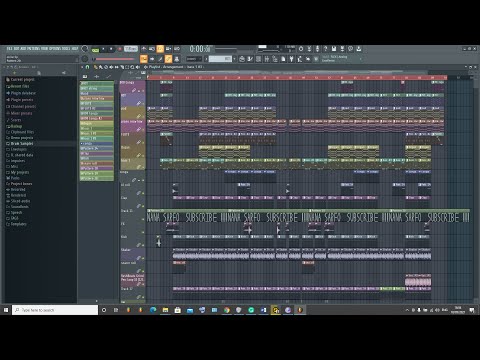Image resolution: width=480 pixels, height=360 pixels.
Task: Expand the My projects folder in browser
Action: point(20,172)
